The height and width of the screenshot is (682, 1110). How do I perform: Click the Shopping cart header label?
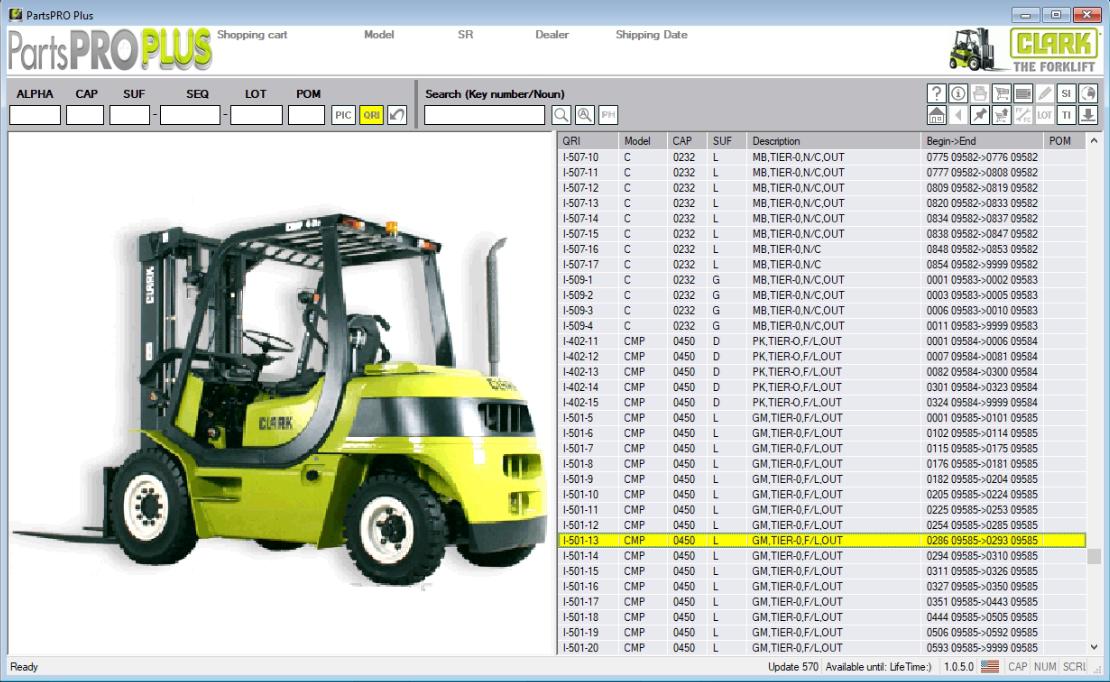(x=252, y=34)
